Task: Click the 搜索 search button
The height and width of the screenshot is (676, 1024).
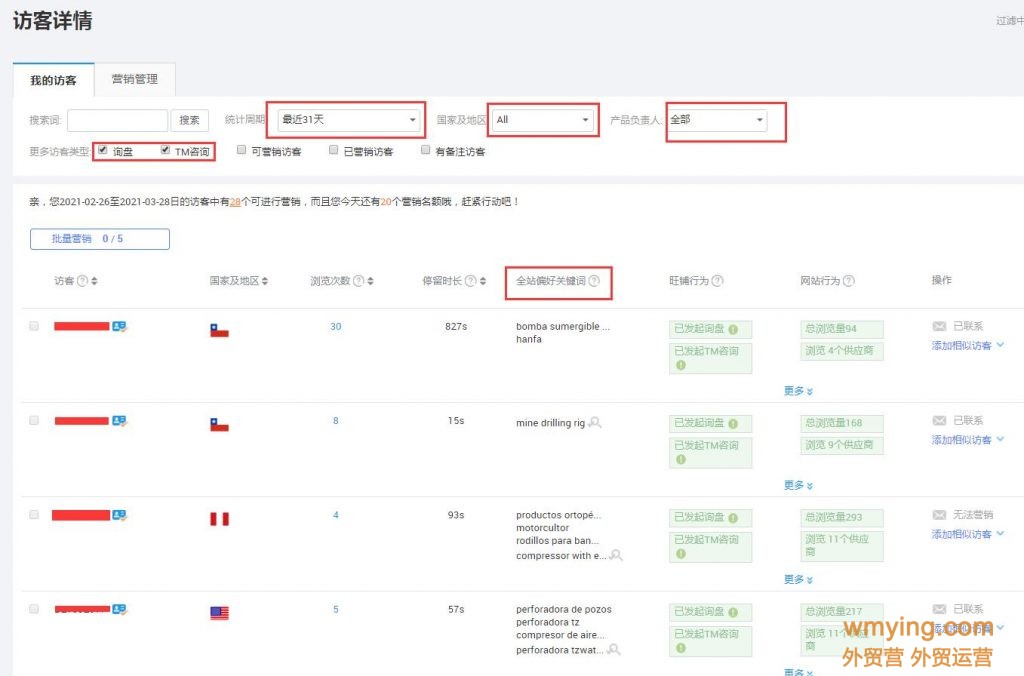Action: tap(190, 119)
